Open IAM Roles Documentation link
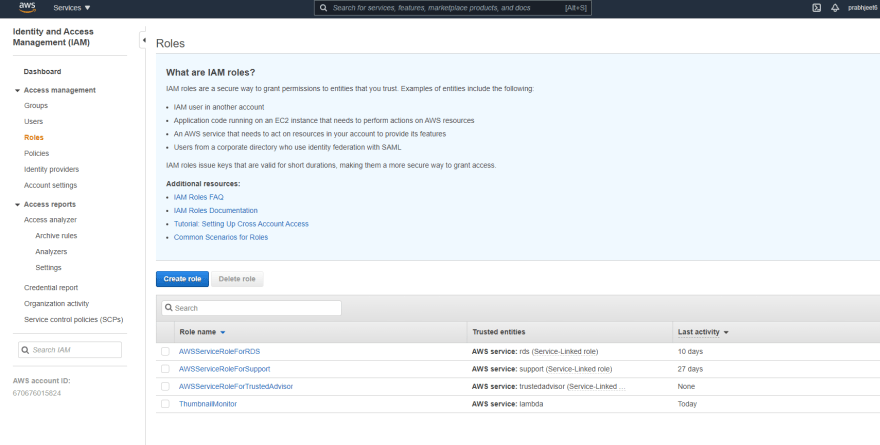This screenshot has height=445, width=880. click(216, 210)
